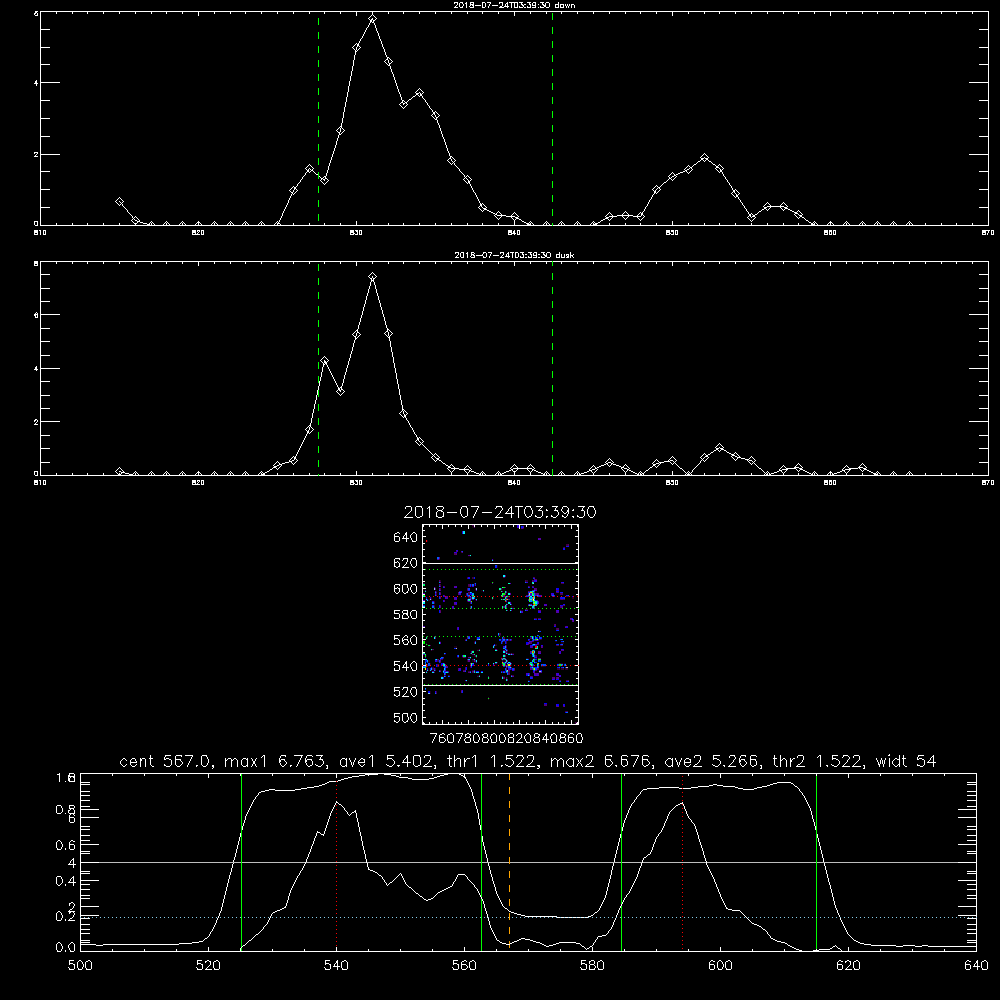Click the highest diamond marker in dusk plot
This screenshot has height=1000, width=1000.
point(372,277)
